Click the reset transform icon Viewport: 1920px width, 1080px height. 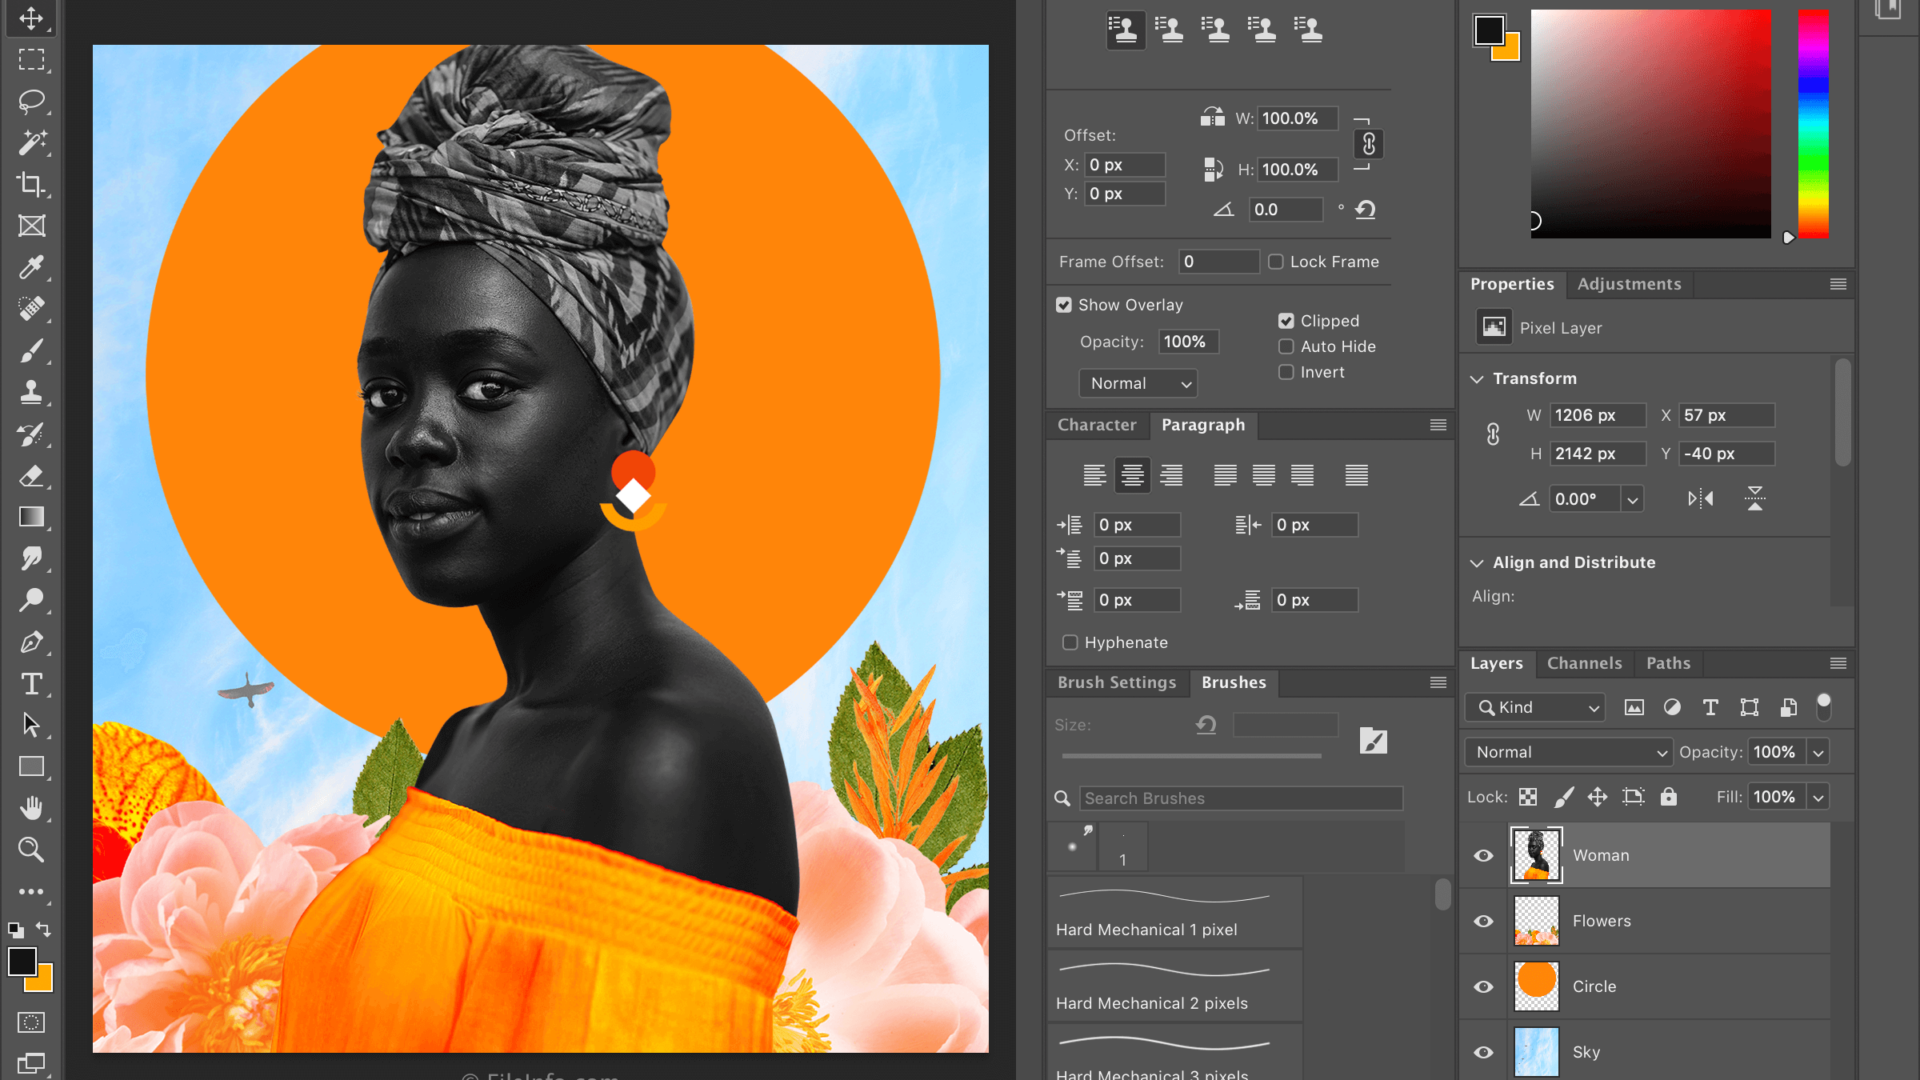coord(1365,210)
